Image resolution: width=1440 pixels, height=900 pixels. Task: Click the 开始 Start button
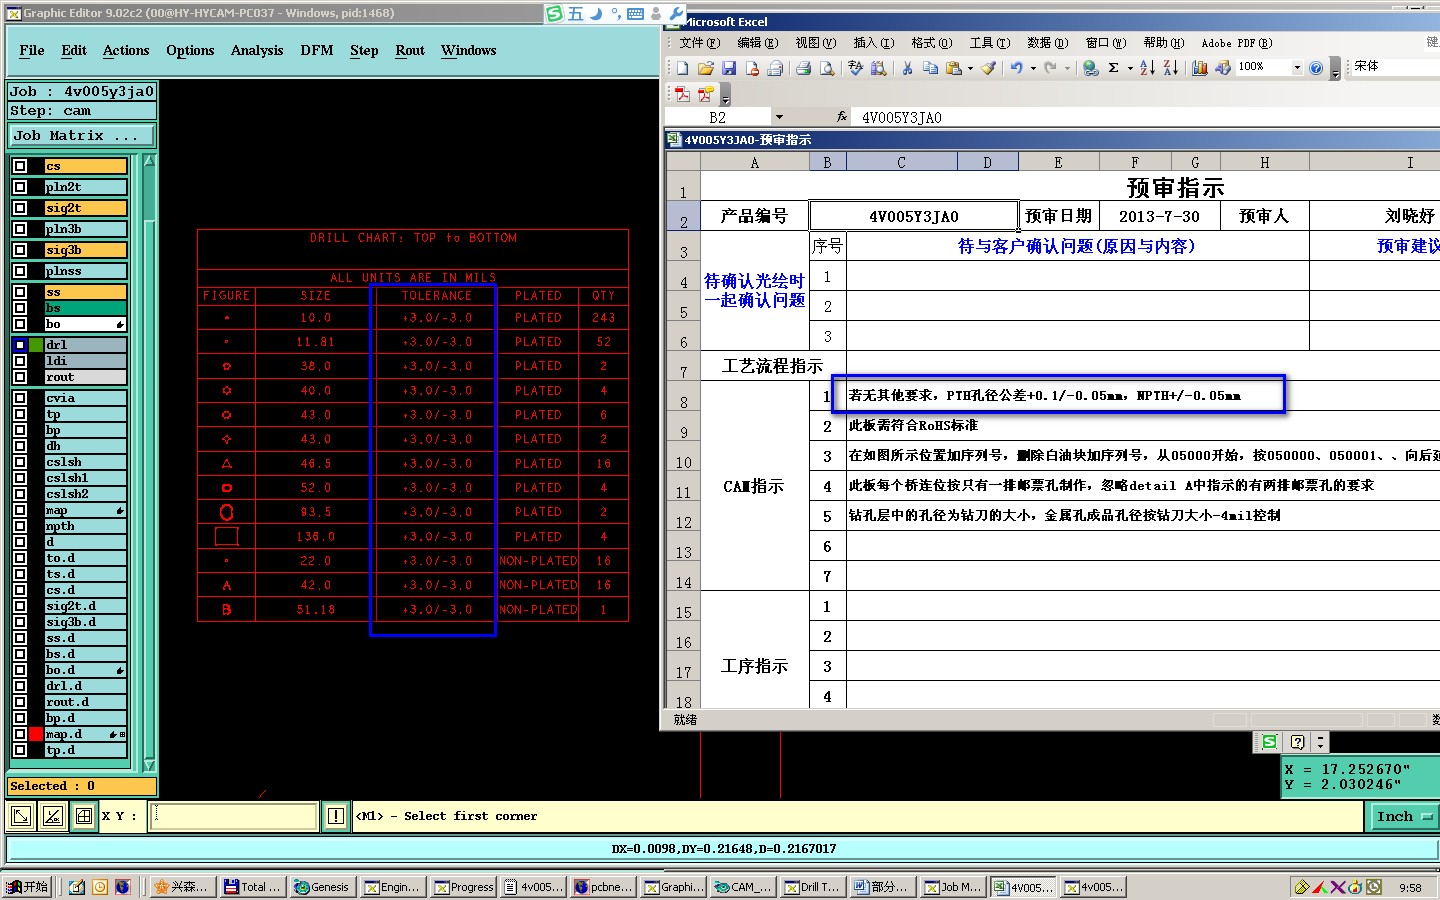click(27, 887)
